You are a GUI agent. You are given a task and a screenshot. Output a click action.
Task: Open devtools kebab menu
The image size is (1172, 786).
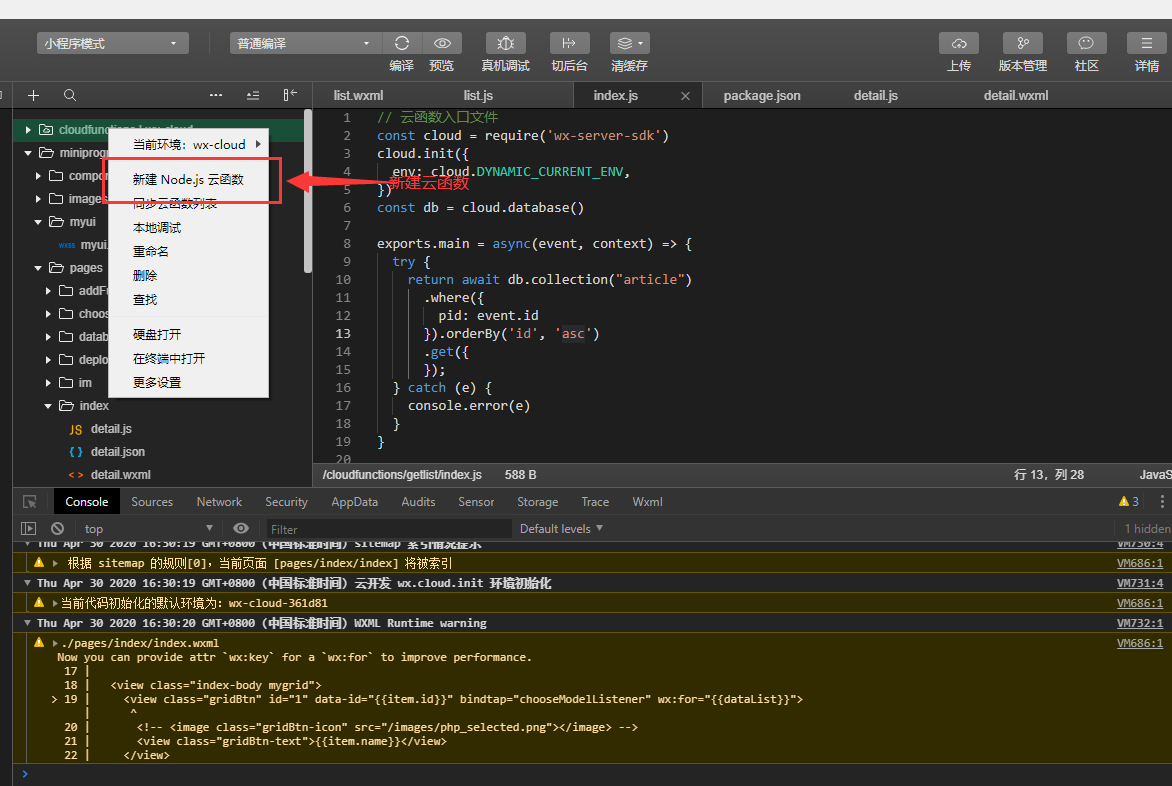[x=1162, y=501]
